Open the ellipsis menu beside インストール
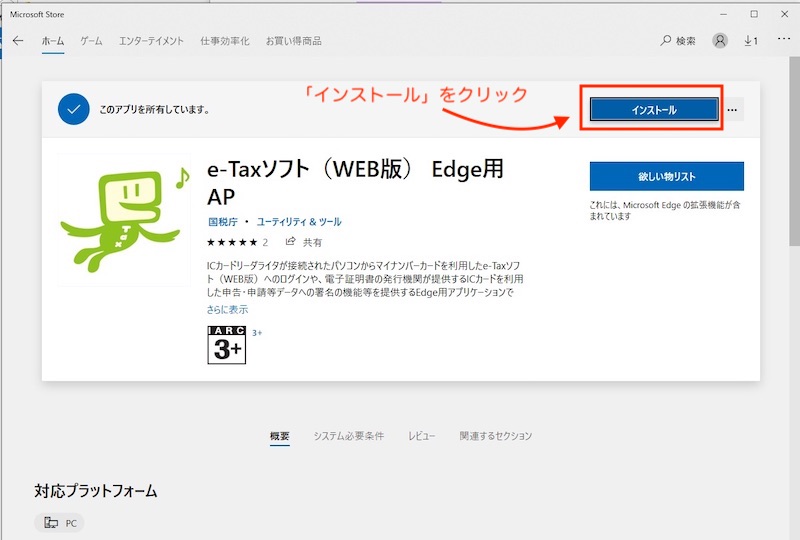The width and height of the screenshot is (800, 540). pos(732,110)
